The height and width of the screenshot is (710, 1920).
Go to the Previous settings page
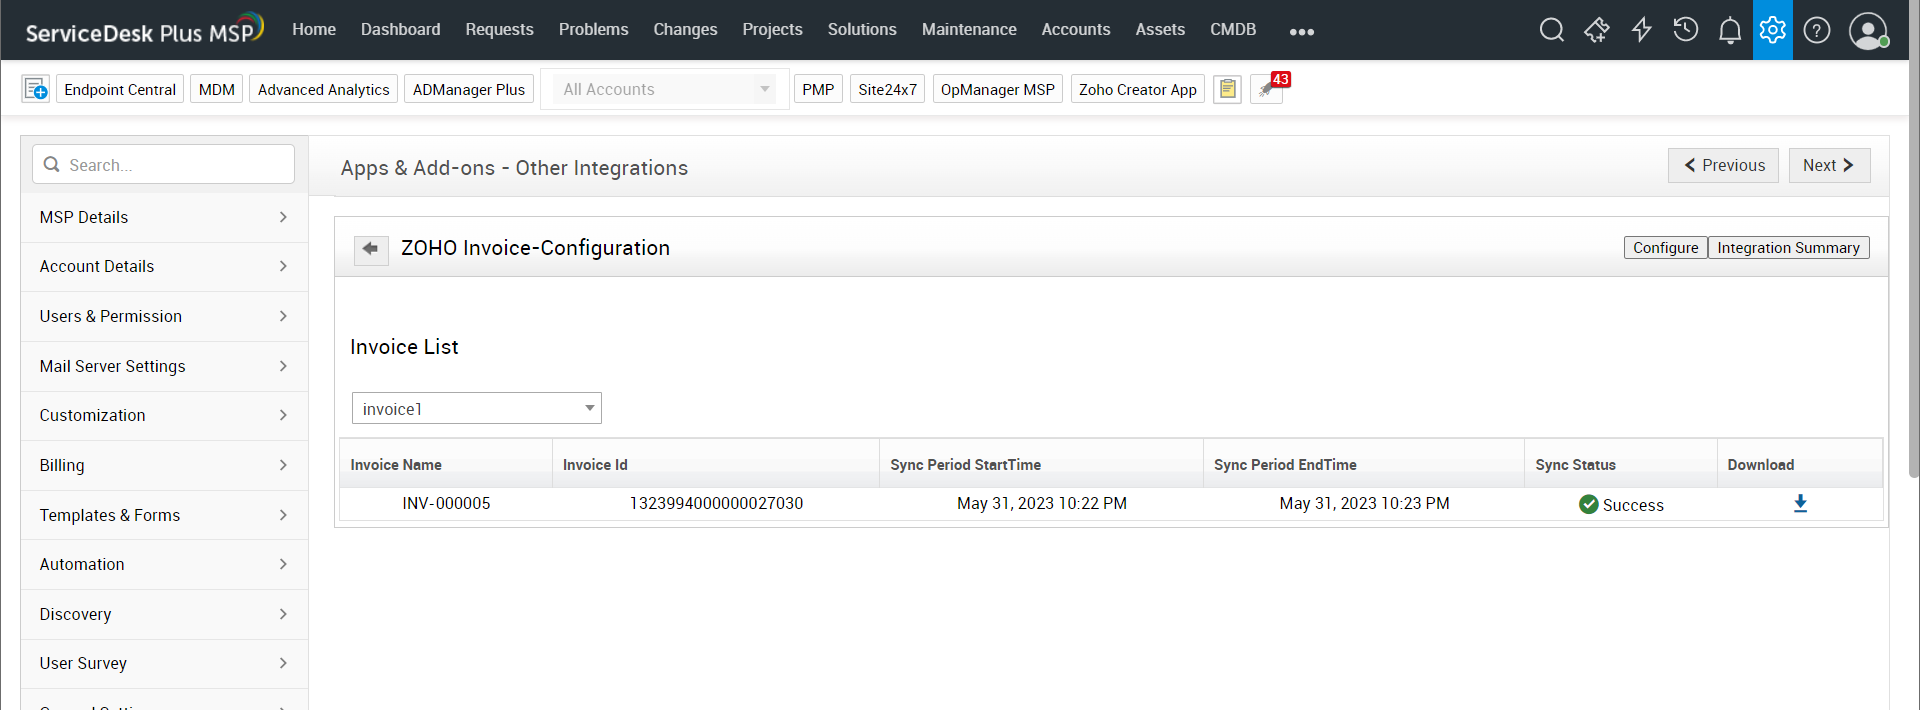point(1723,165)
